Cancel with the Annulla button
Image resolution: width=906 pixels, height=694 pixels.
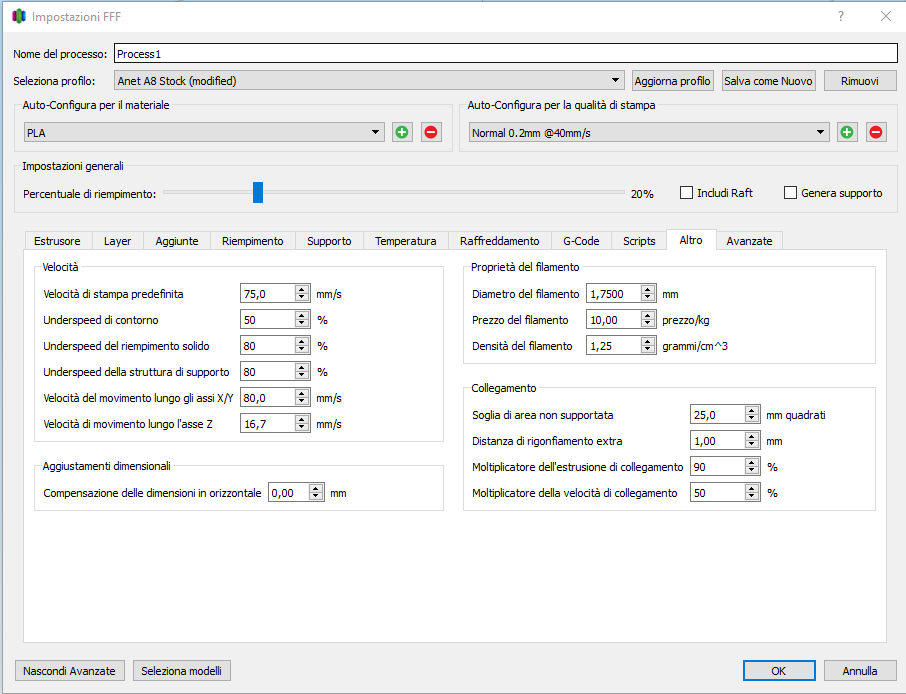pos(860,671)
